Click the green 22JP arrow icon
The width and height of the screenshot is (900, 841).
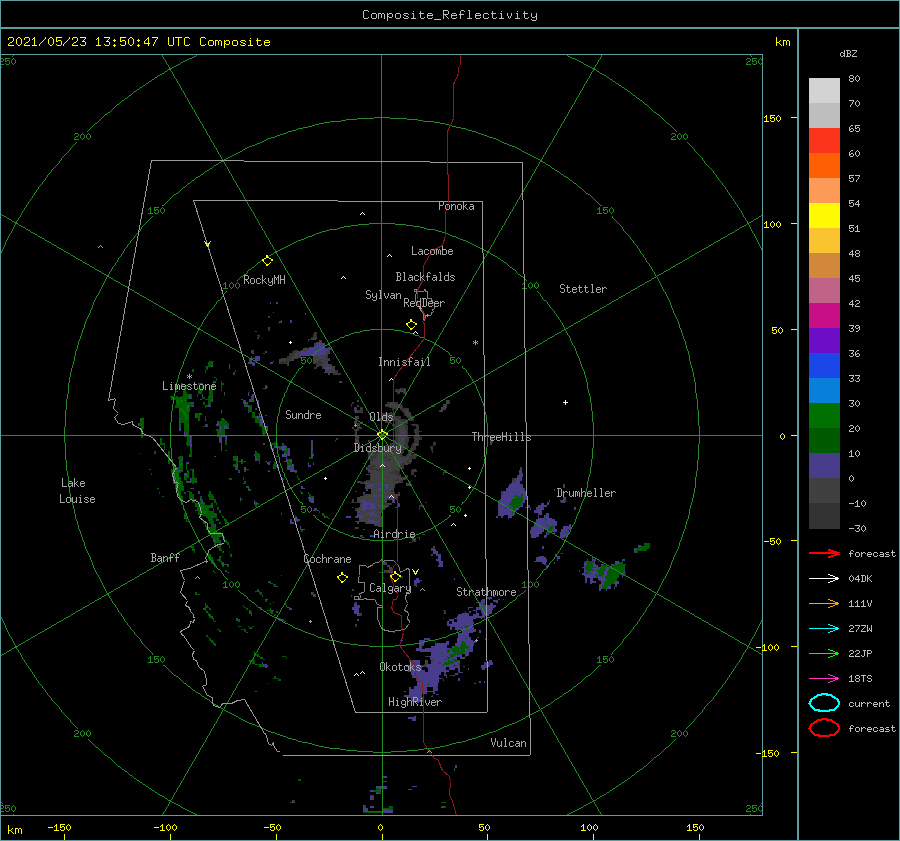pyautogui.click(x=824, y=653)
